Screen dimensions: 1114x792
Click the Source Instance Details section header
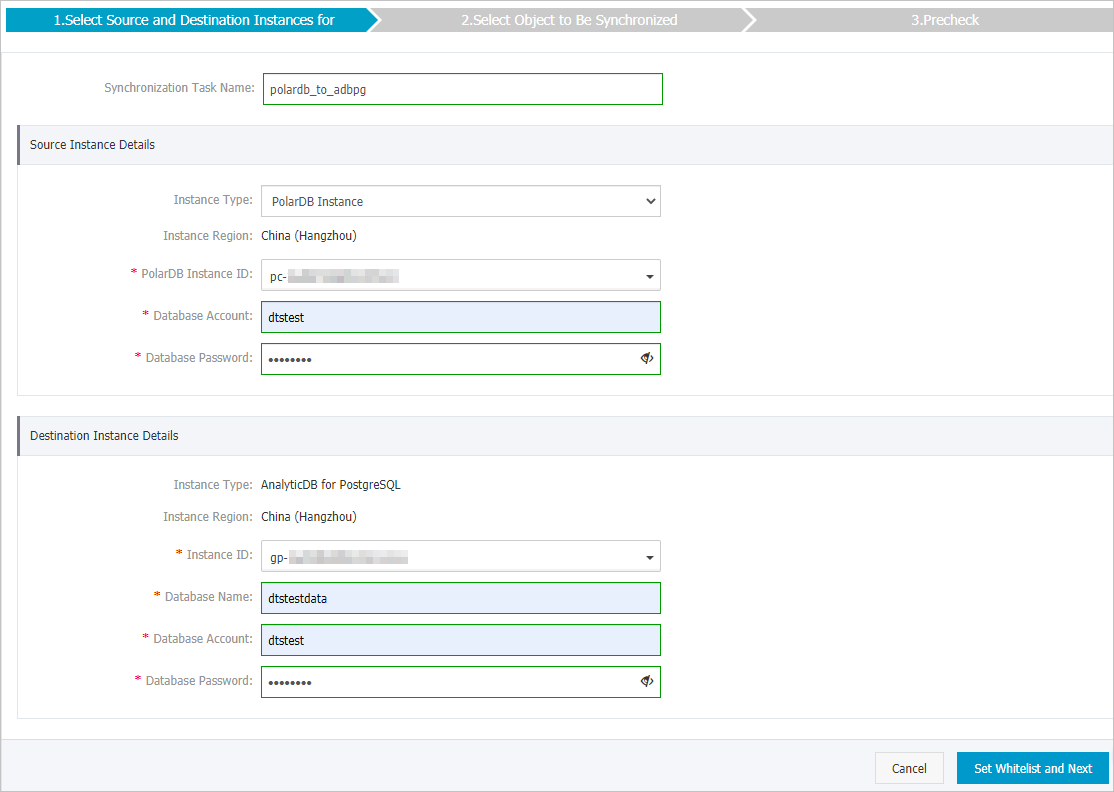(92, 144)
